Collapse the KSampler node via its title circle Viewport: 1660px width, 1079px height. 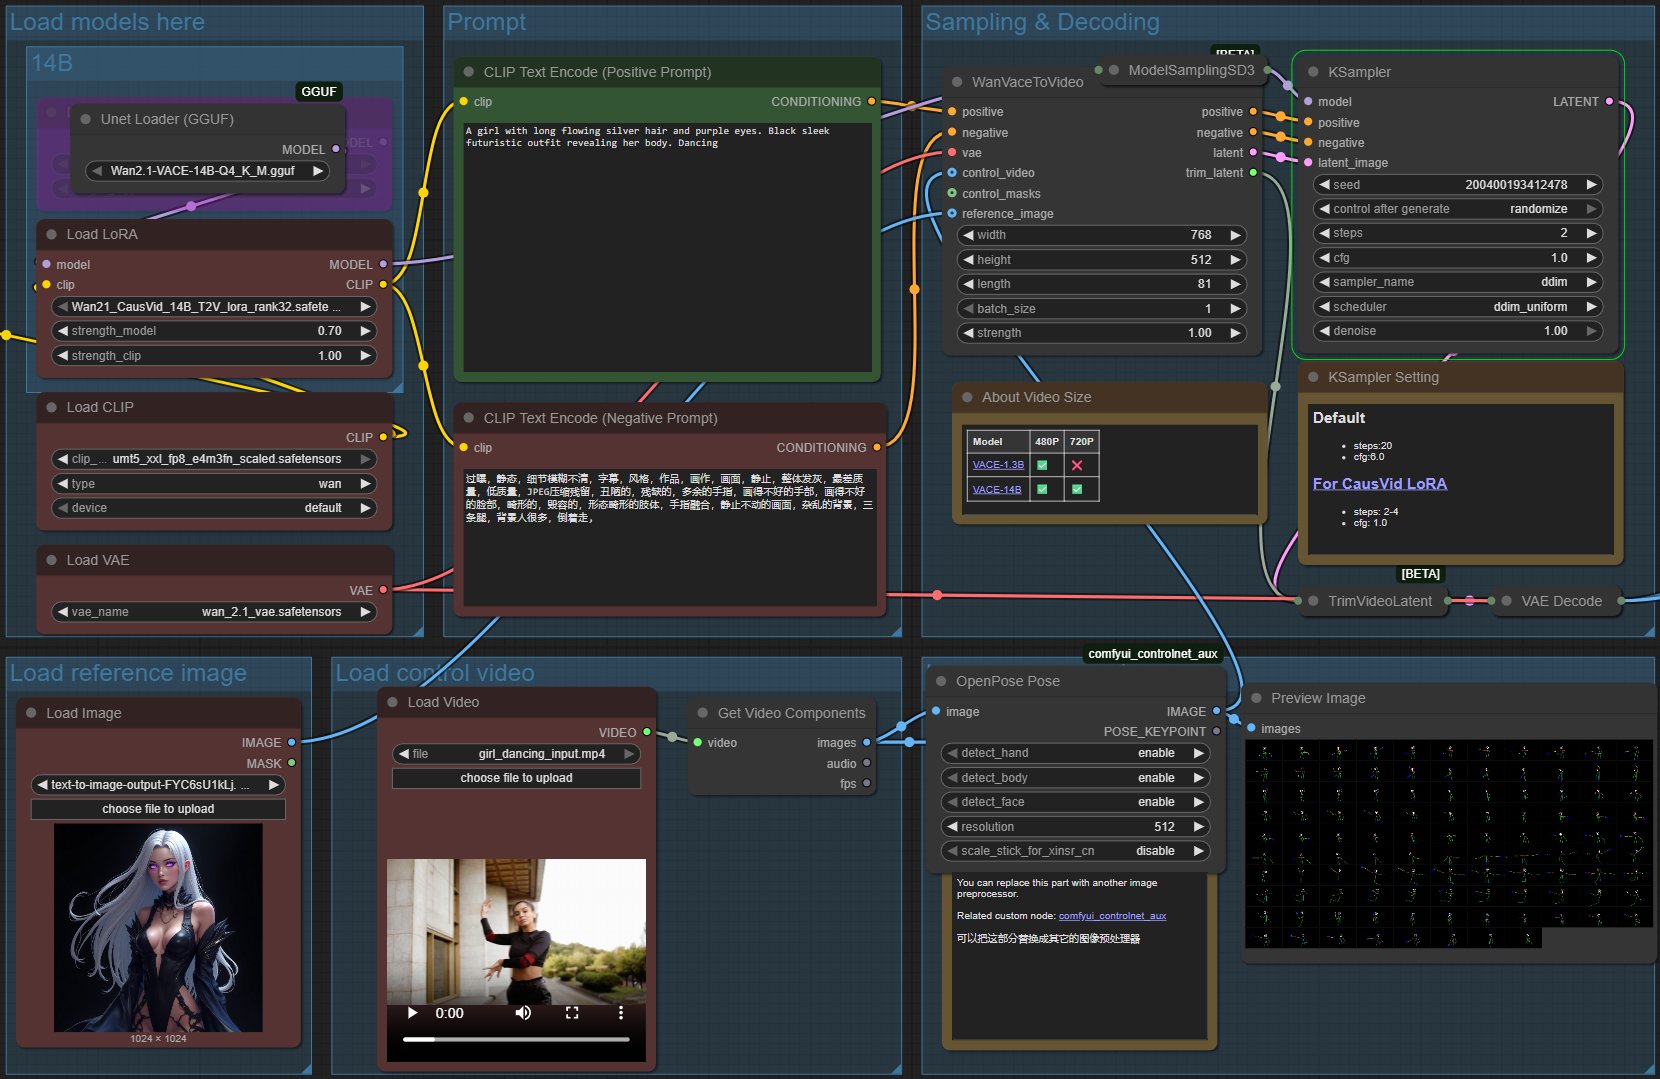click(x=1314, y=71)
